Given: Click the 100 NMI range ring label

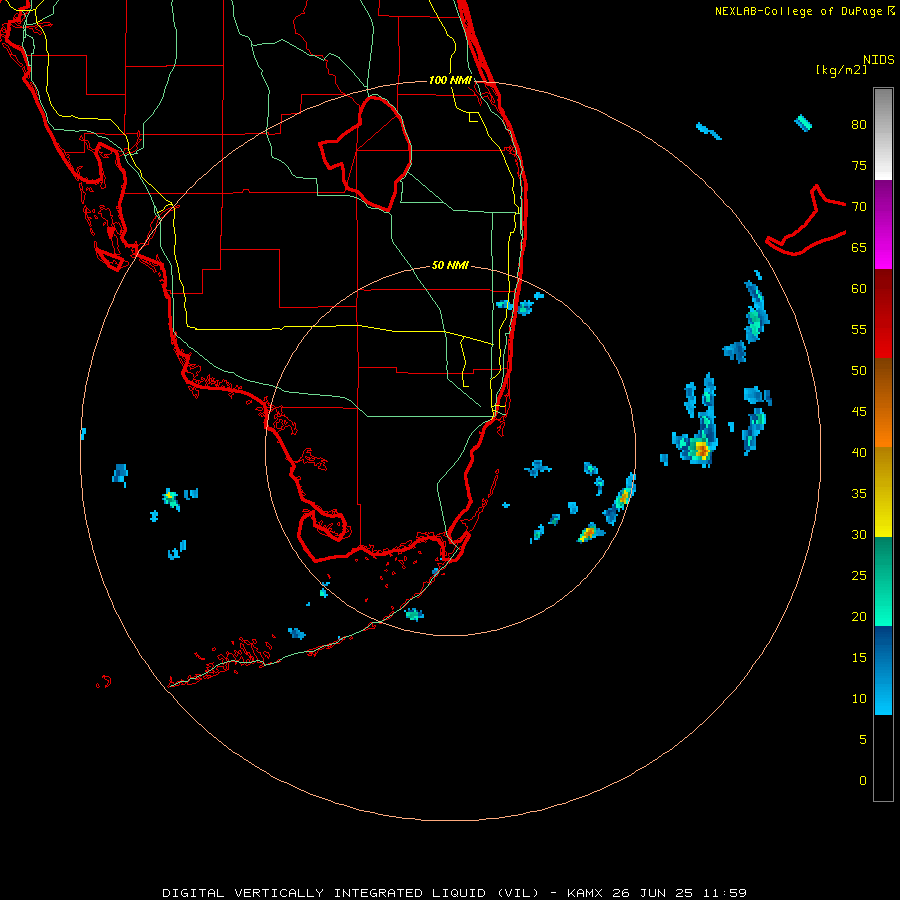Looking at the screenshot, I should click(x=450, y=80).
